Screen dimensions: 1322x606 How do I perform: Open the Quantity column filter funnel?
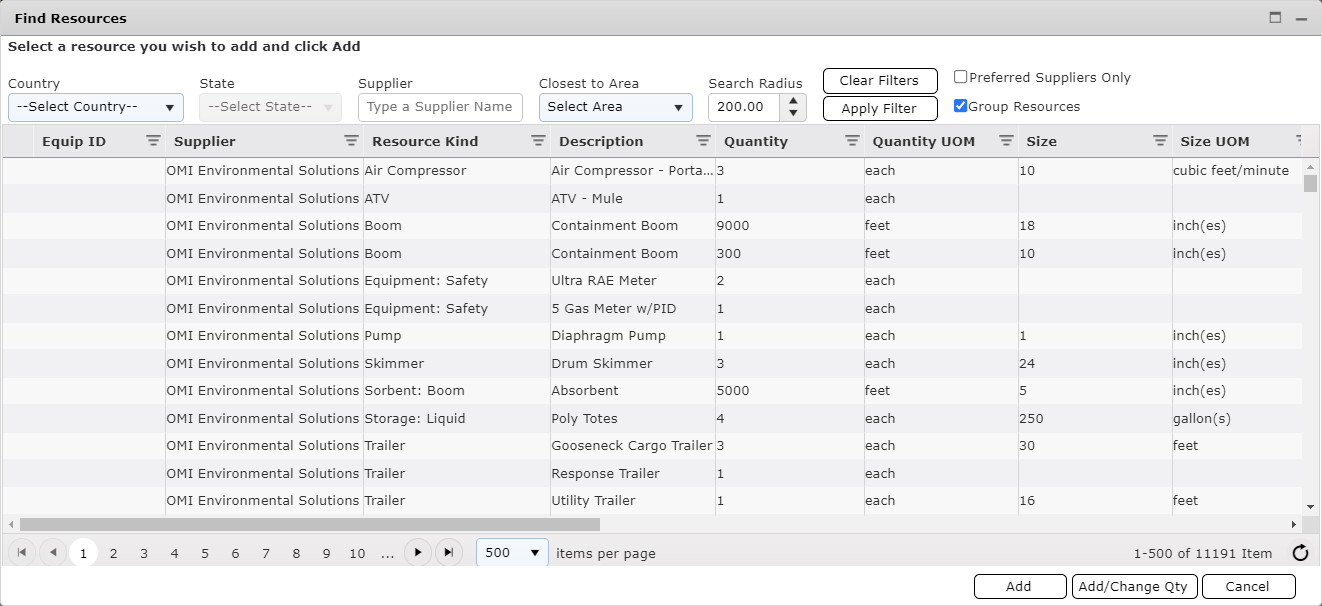coord(851,141)
